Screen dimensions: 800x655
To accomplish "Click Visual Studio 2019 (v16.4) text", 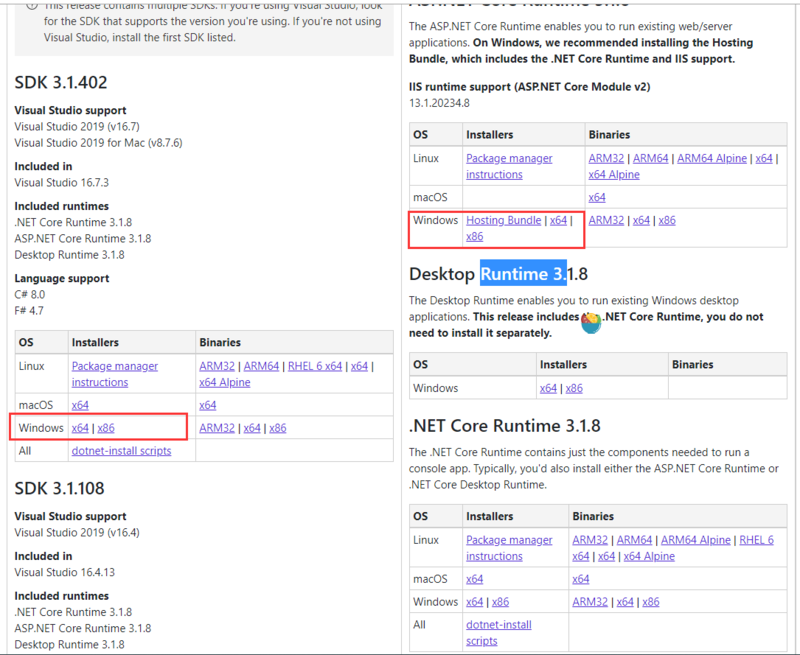I will 77,533.
